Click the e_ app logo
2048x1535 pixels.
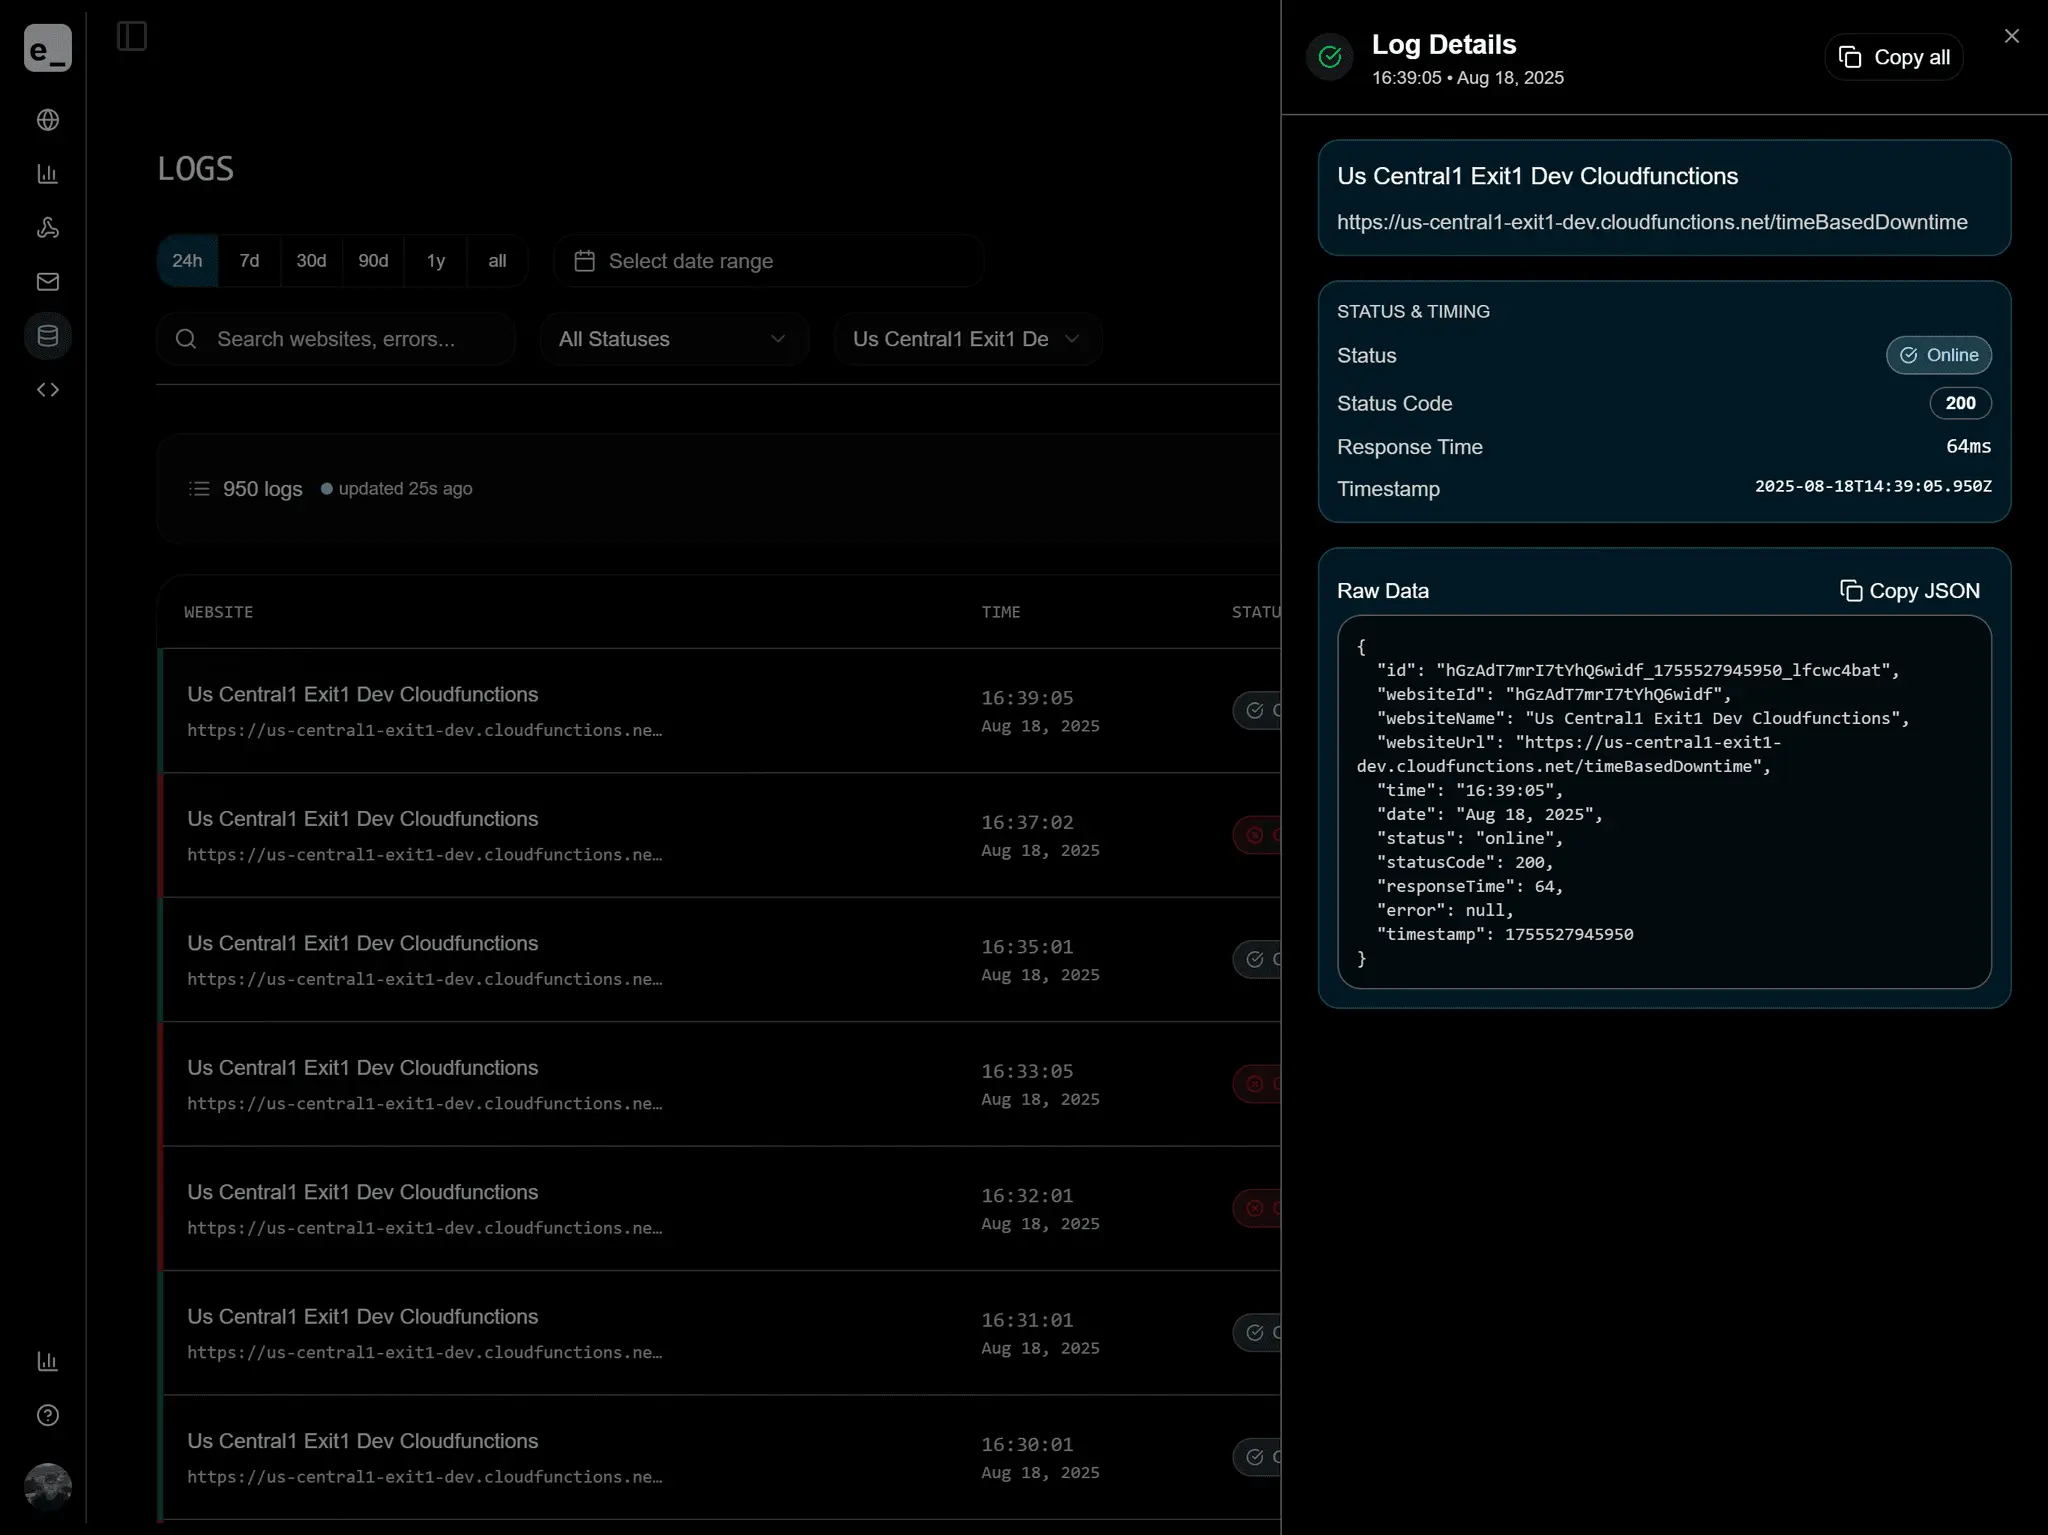pos(47,48)
